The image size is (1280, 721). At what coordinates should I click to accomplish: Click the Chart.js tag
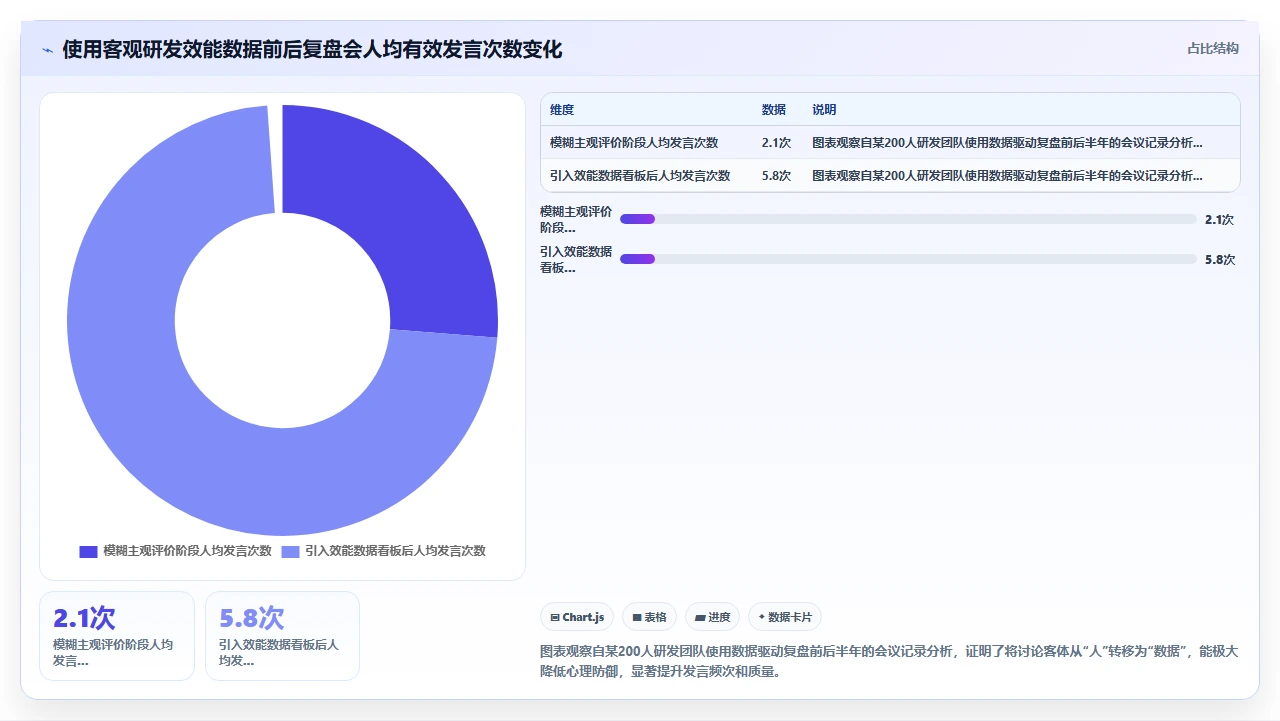577,617
